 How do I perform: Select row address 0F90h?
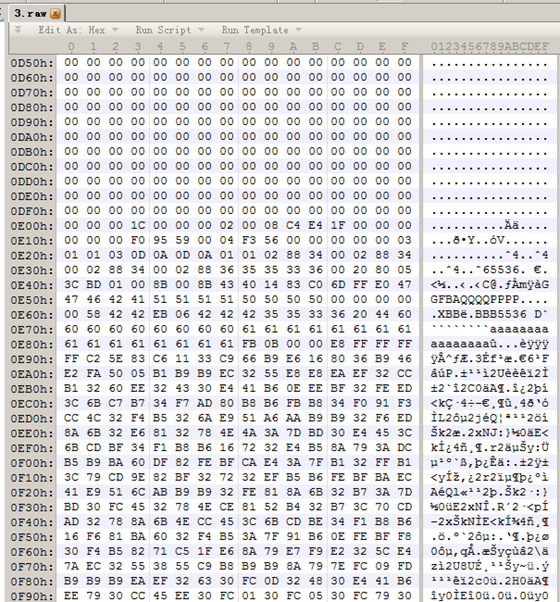(32, 596)
